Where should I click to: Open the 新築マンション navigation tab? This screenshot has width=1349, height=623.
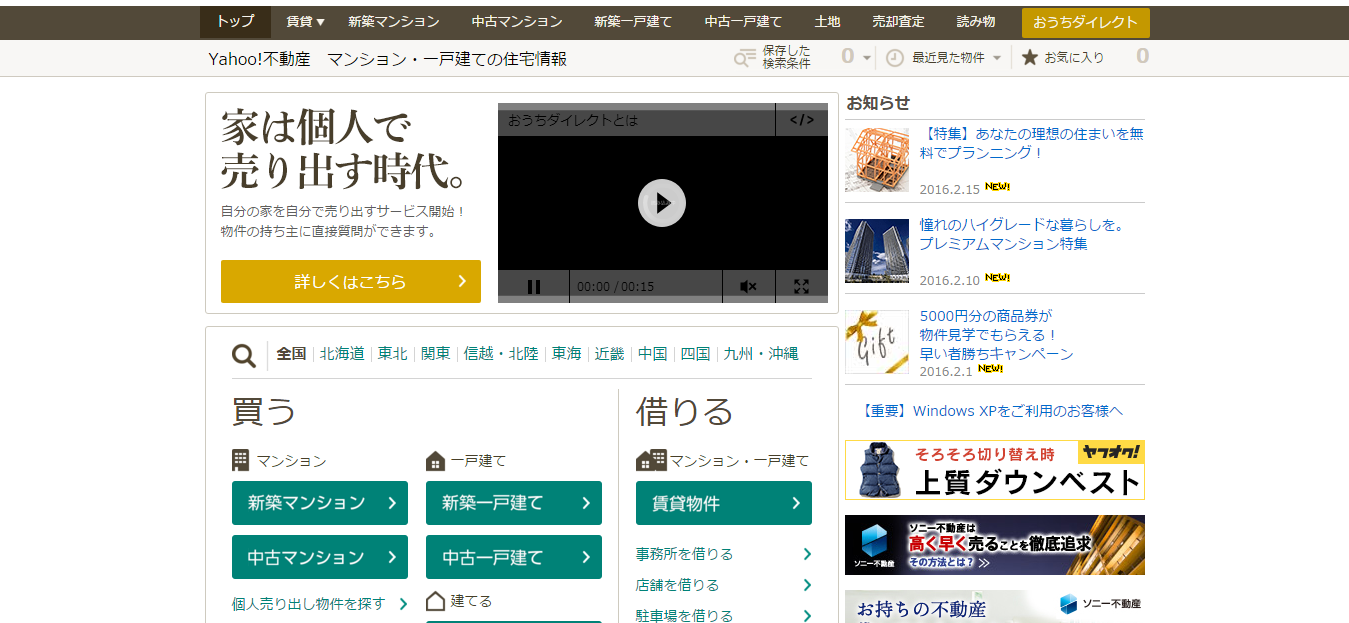[394, 21]
